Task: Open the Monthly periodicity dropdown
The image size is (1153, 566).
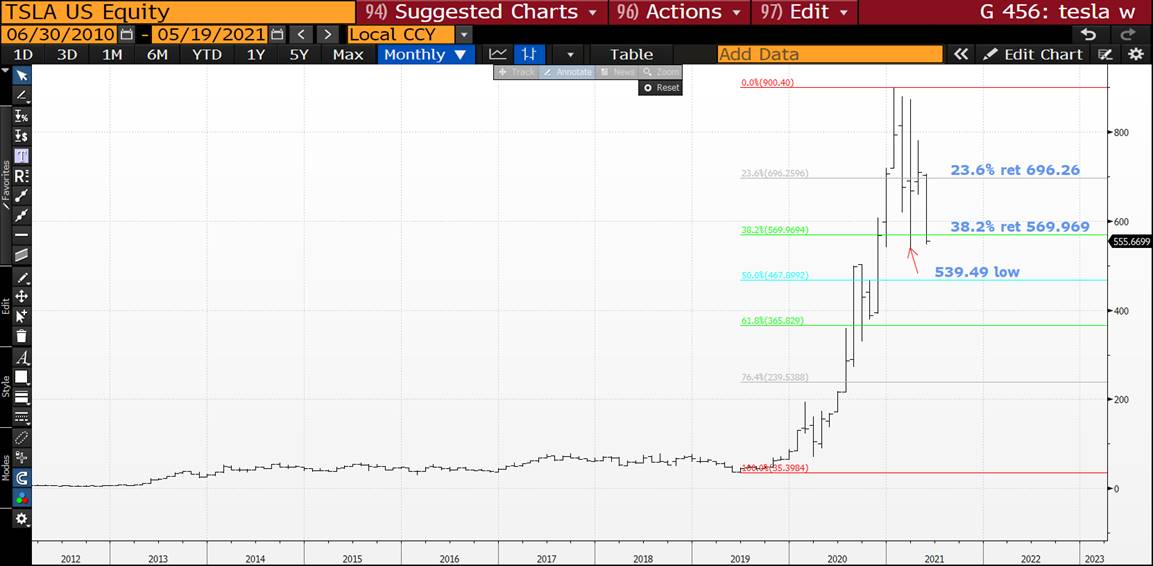Action: coord(424,54)
